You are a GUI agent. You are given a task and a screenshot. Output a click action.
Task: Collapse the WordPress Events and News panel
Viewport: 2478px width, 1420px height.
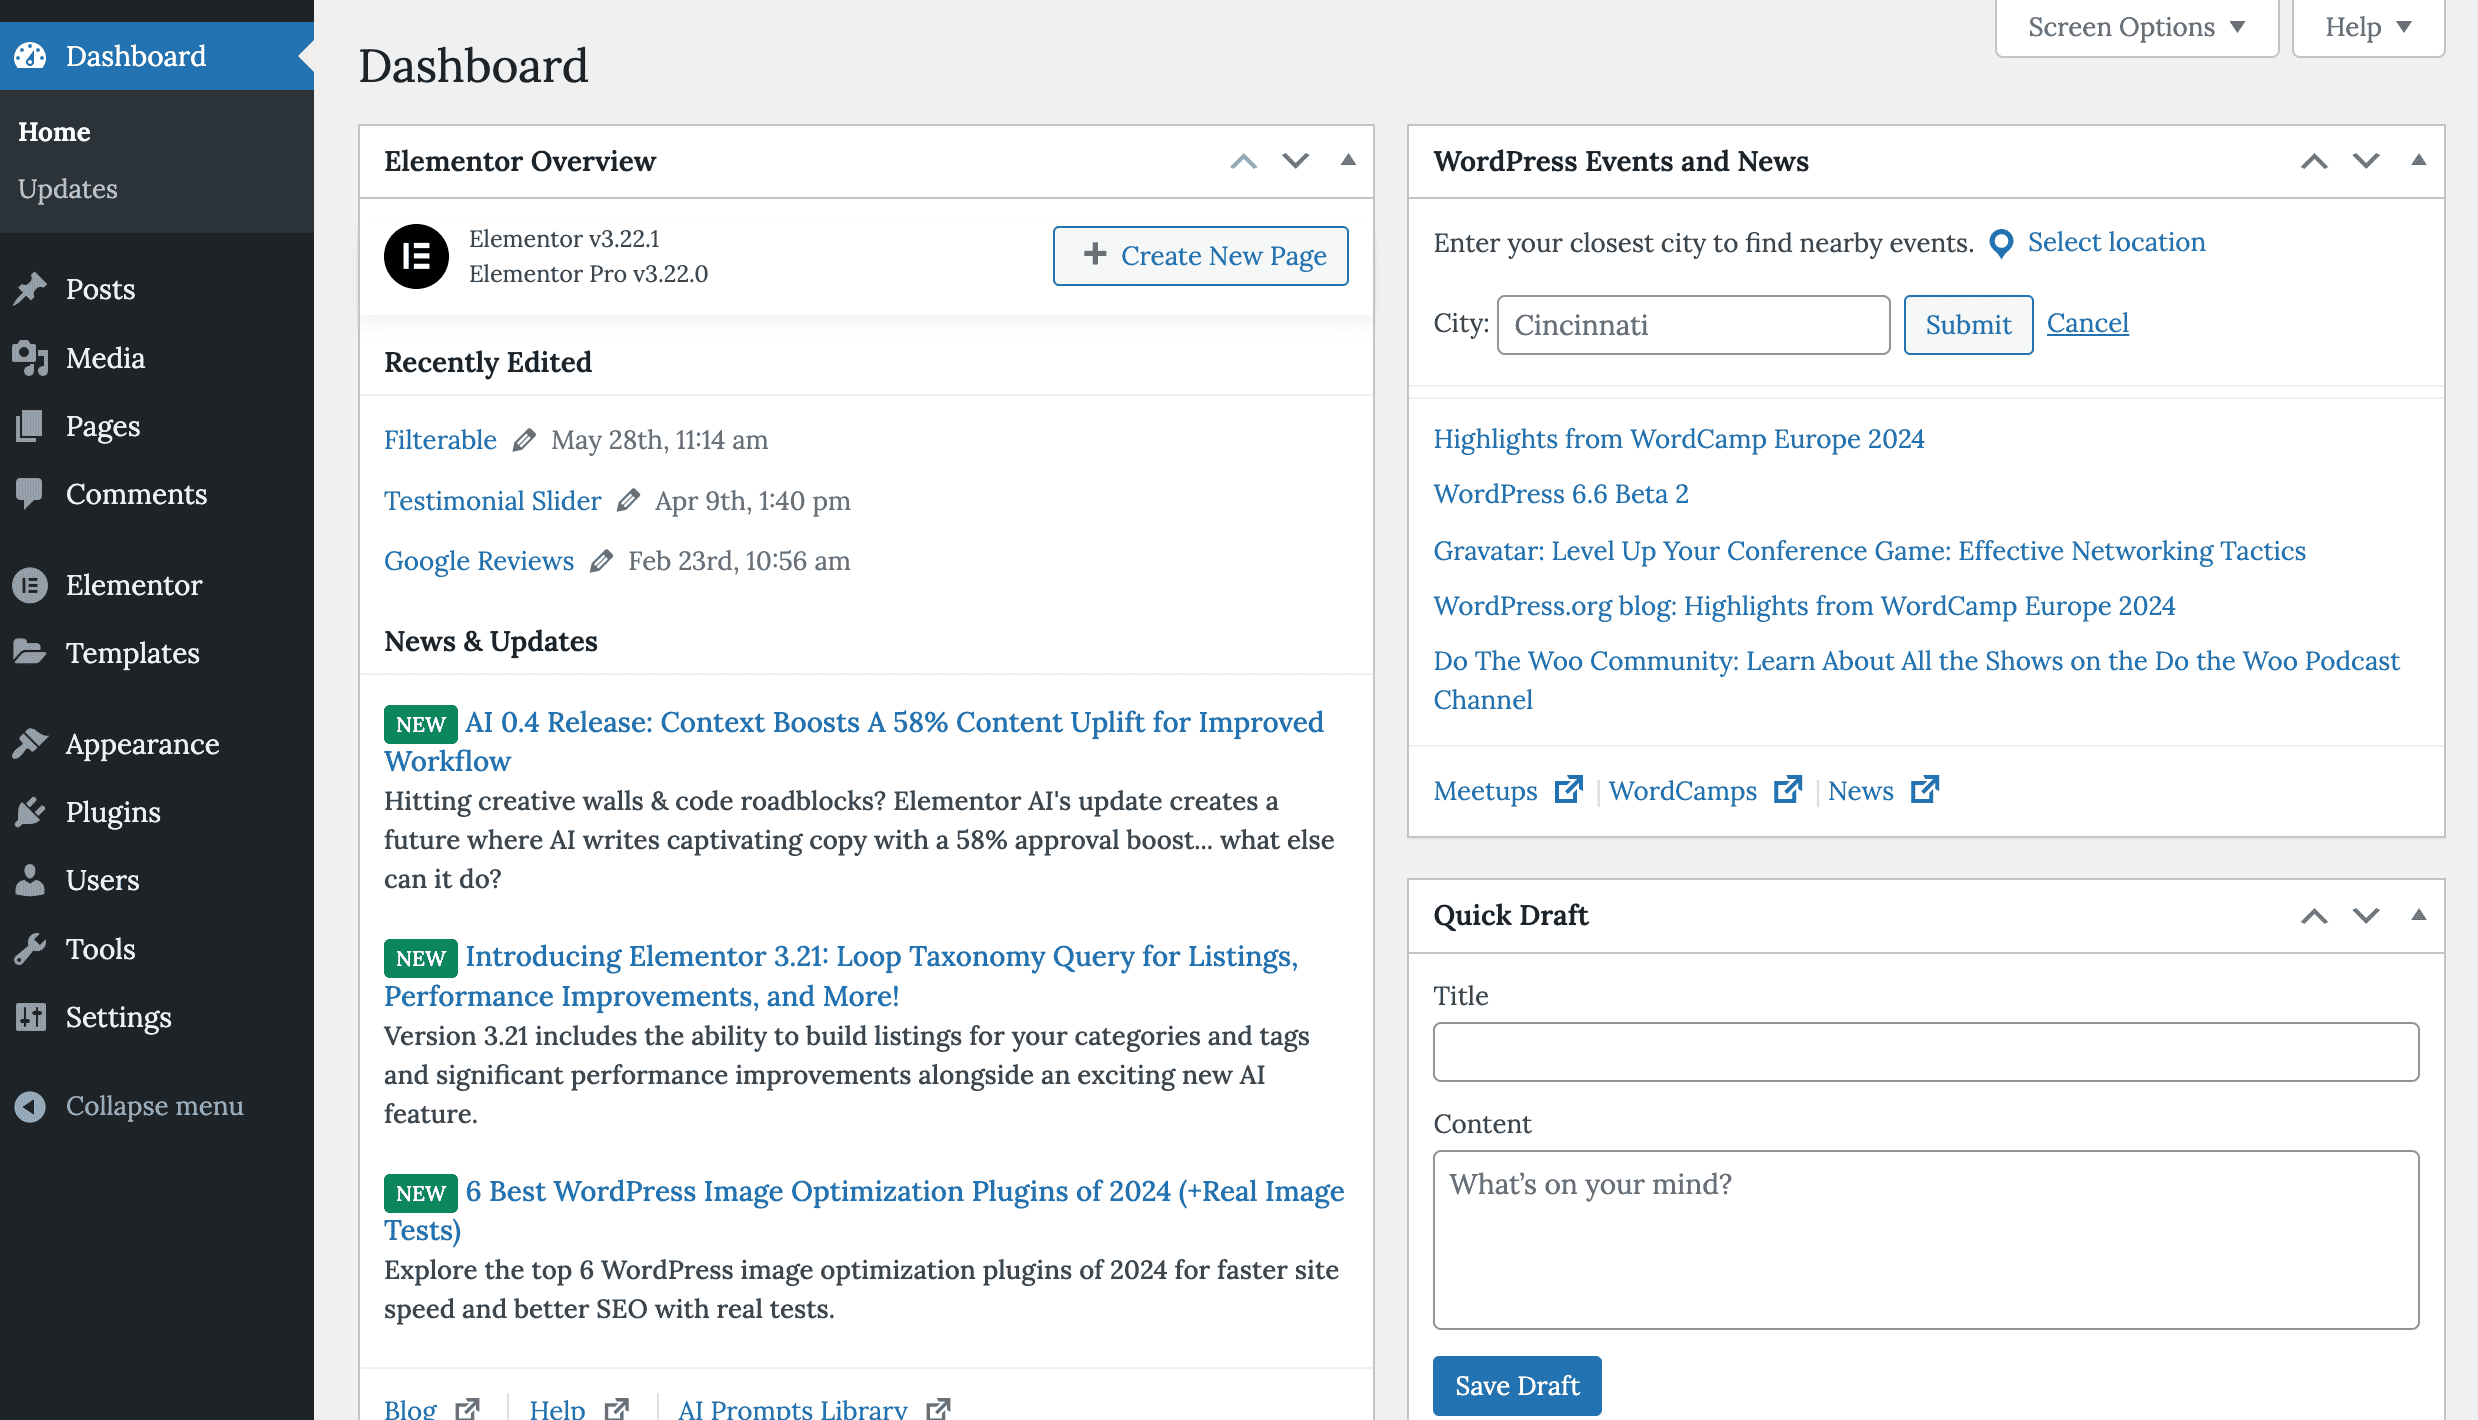[x=2419, y=160]
